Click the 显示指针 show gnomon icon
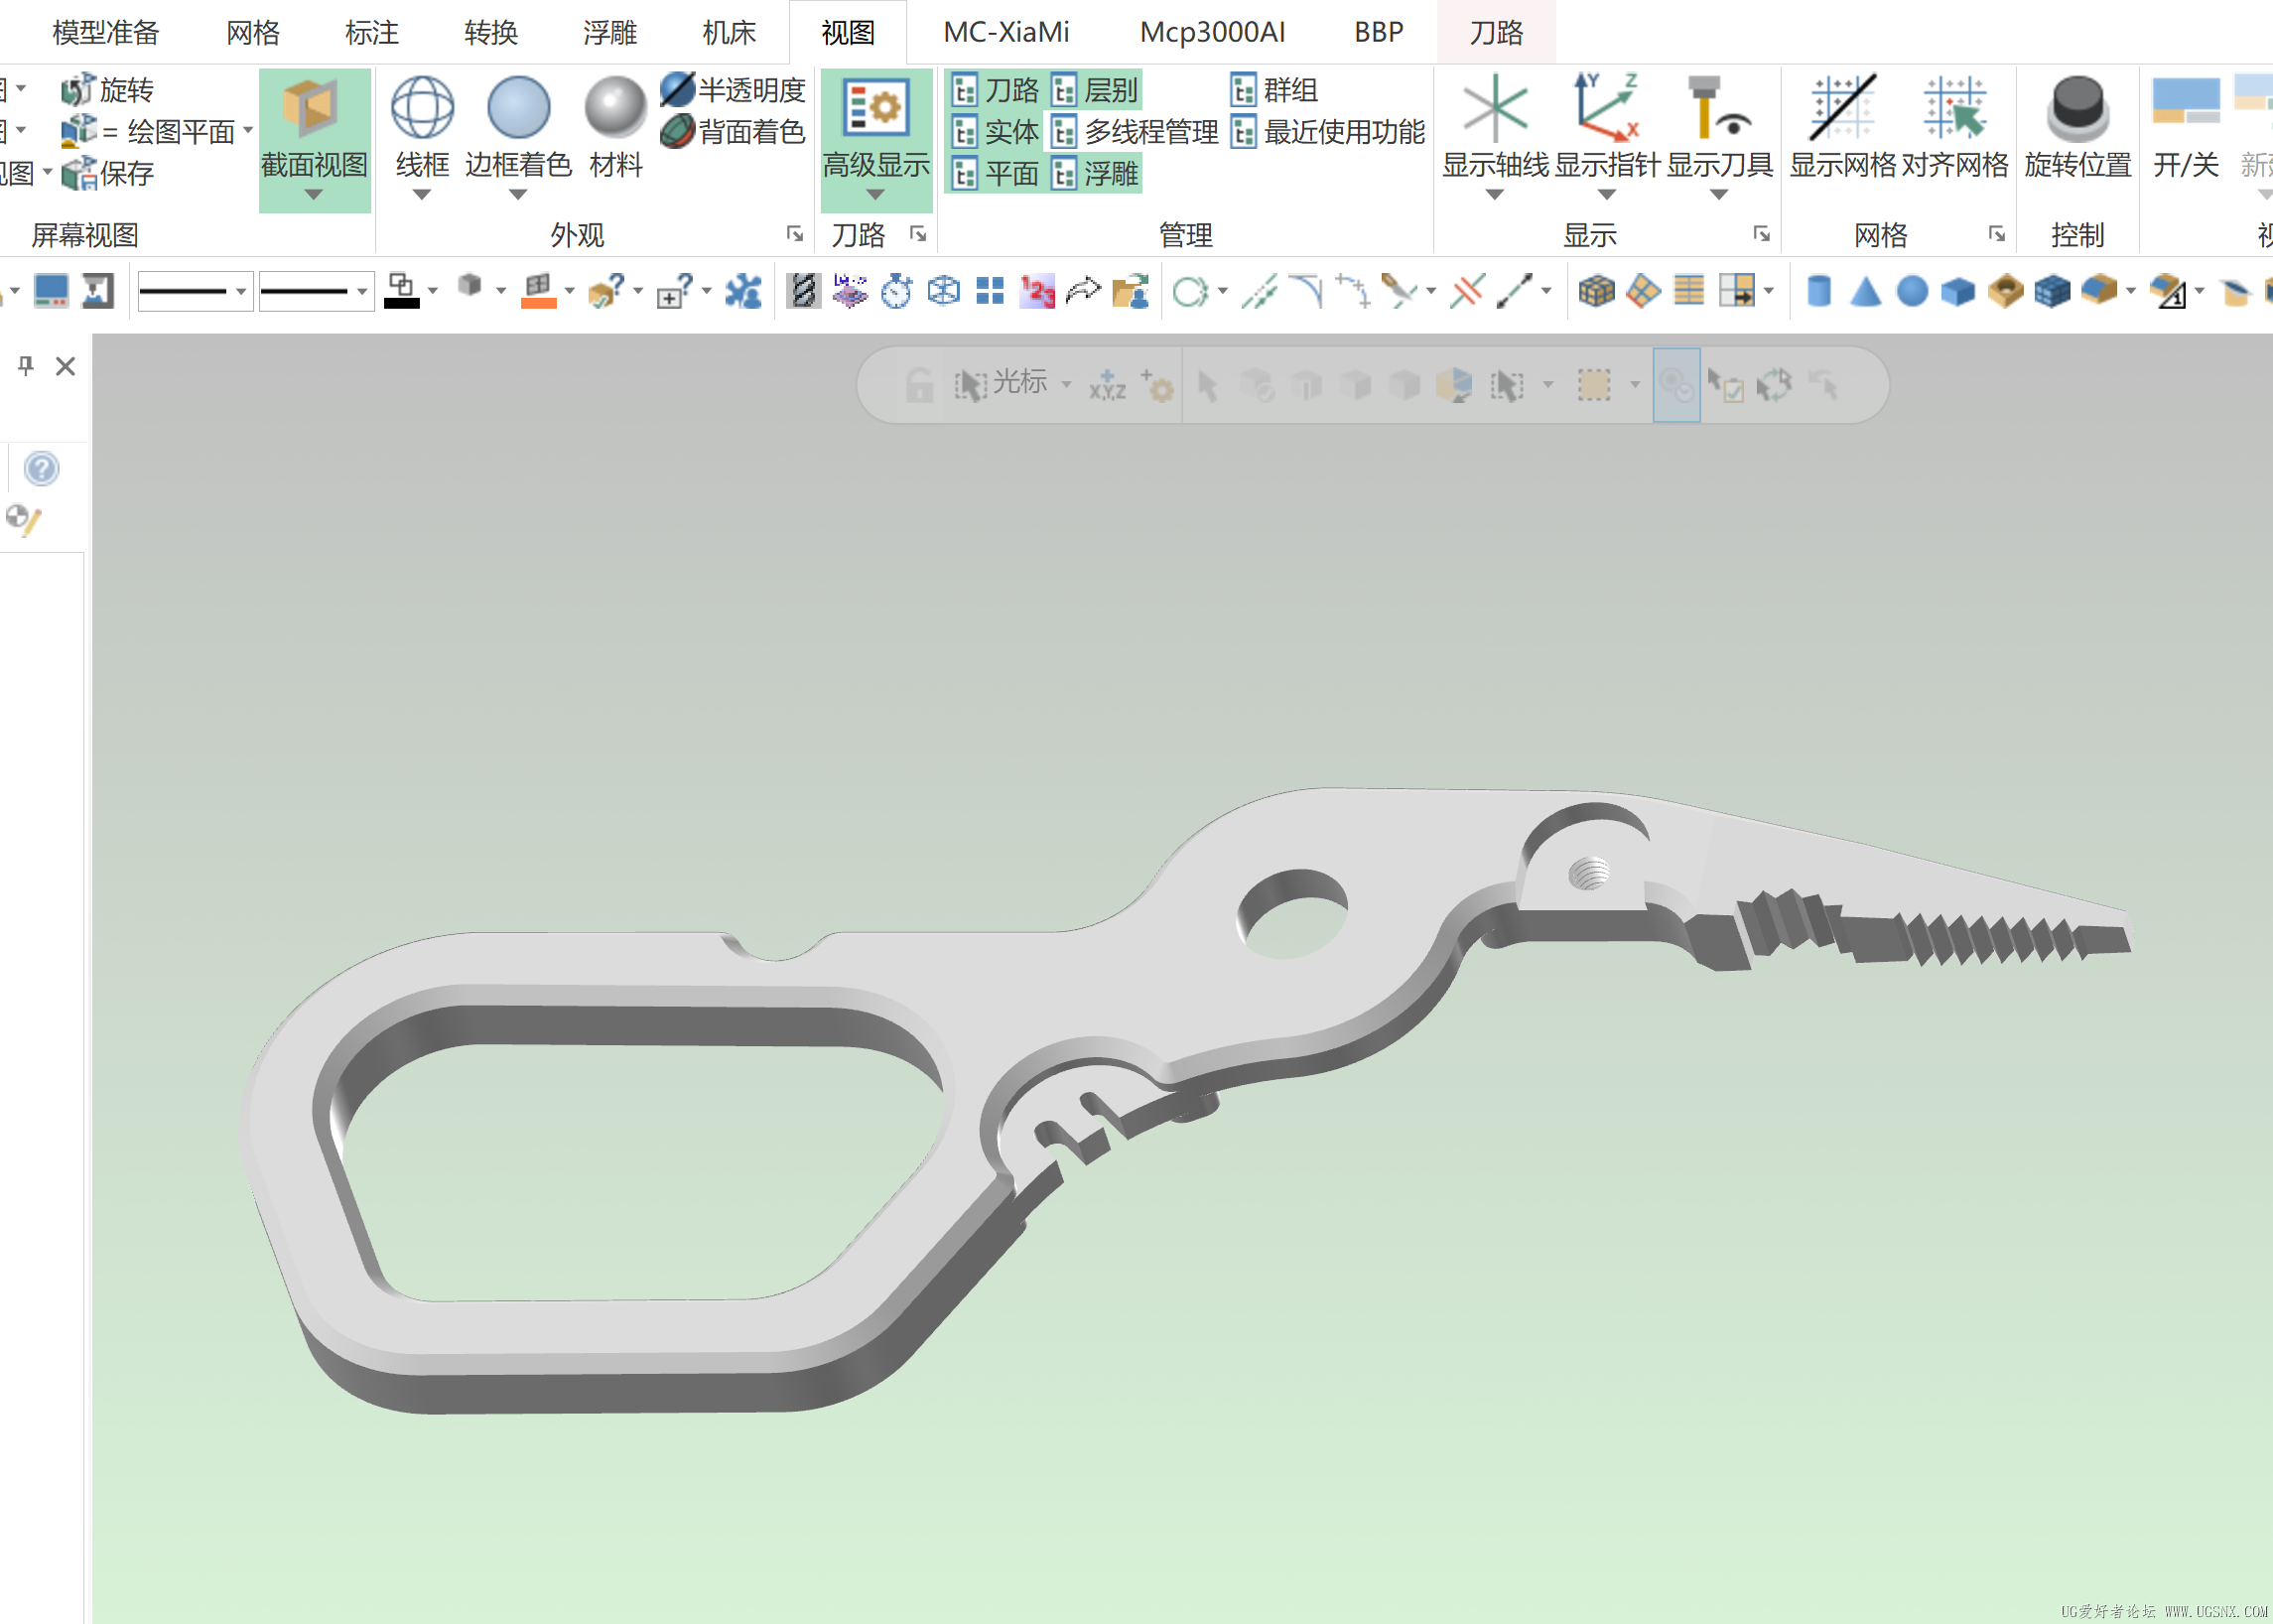The image size is (2273, 1624). 1606,108
